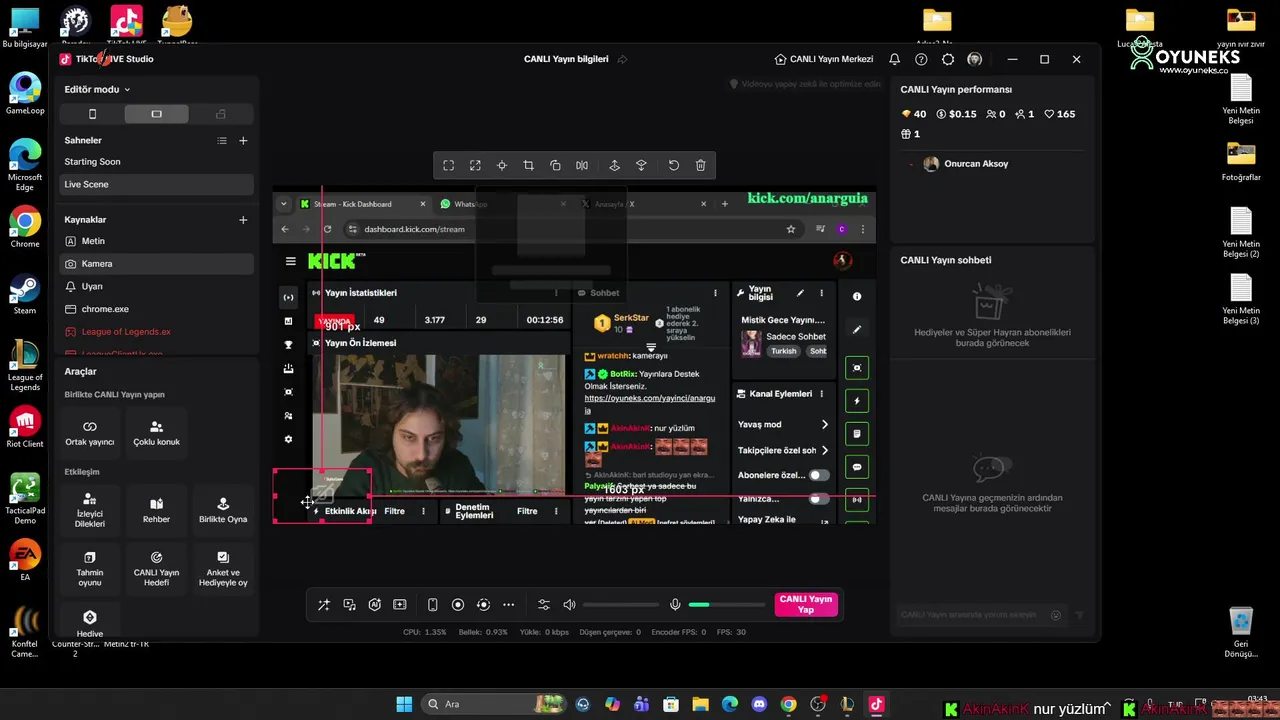Click the share arrow beside CANLI Yayın bilgileri
This screenshot has width=1280, height=720.
click(x=622, y=59)
